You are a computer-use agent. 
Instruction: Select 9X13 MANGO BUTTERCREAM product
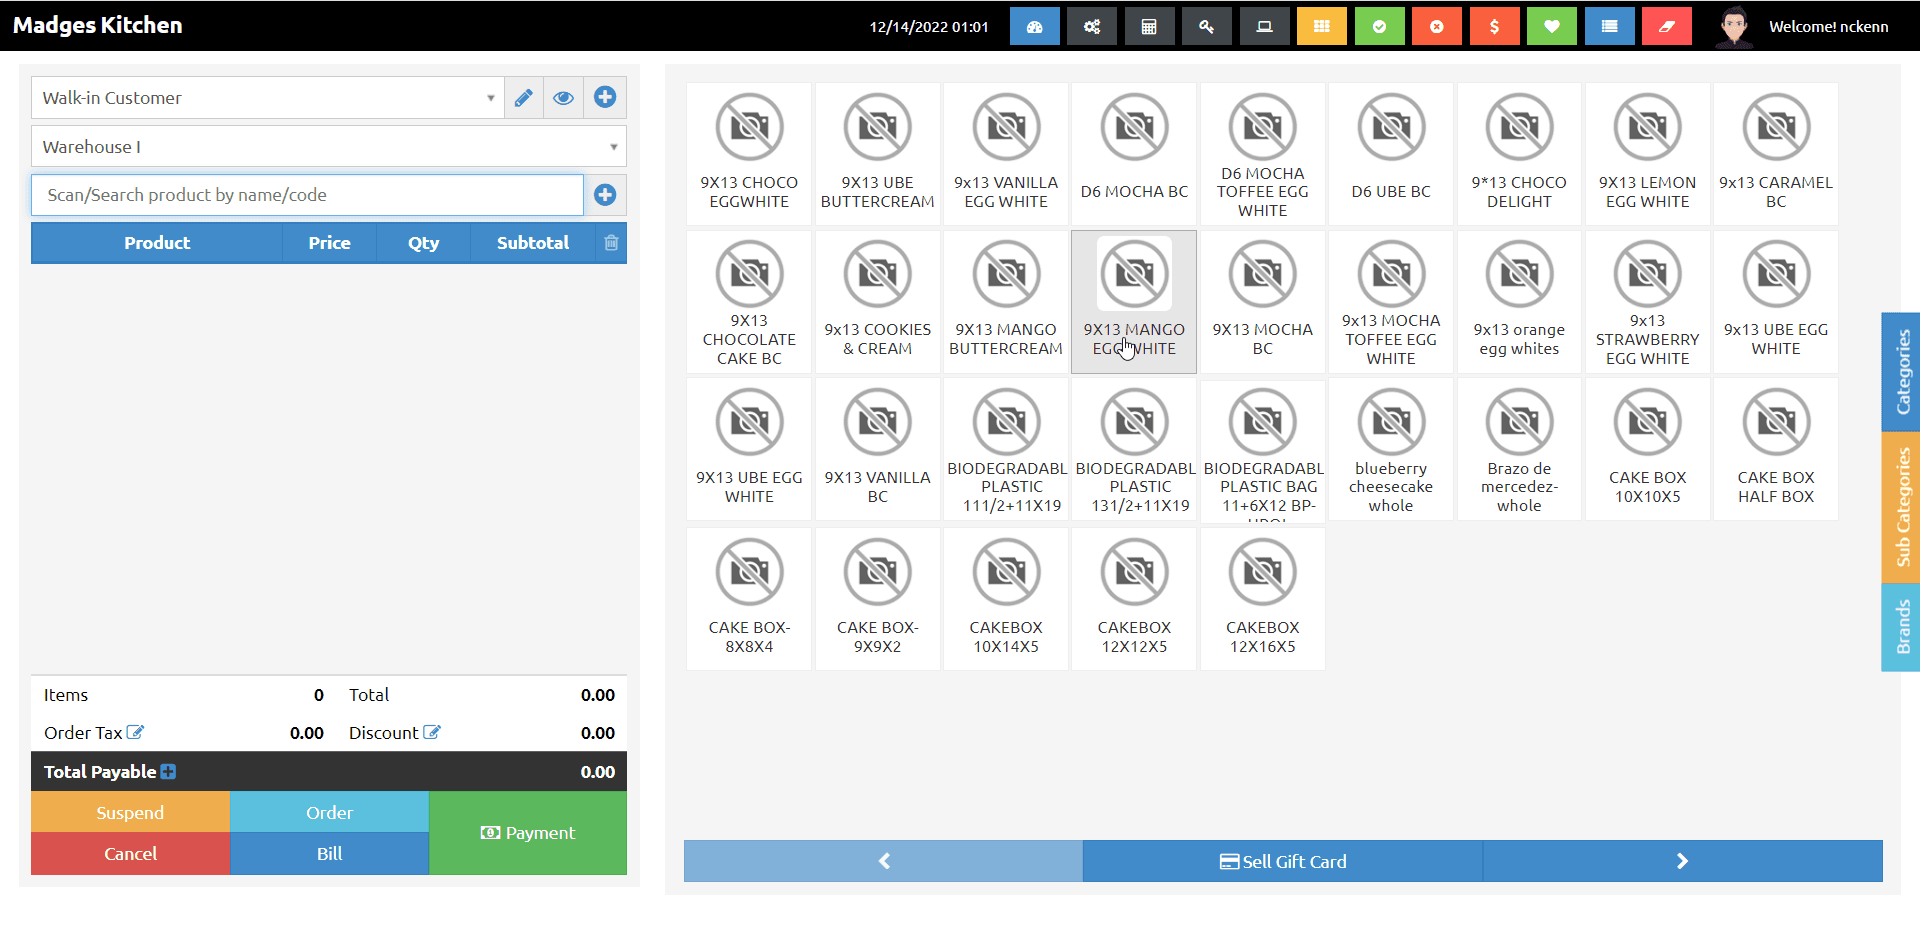1006,302
